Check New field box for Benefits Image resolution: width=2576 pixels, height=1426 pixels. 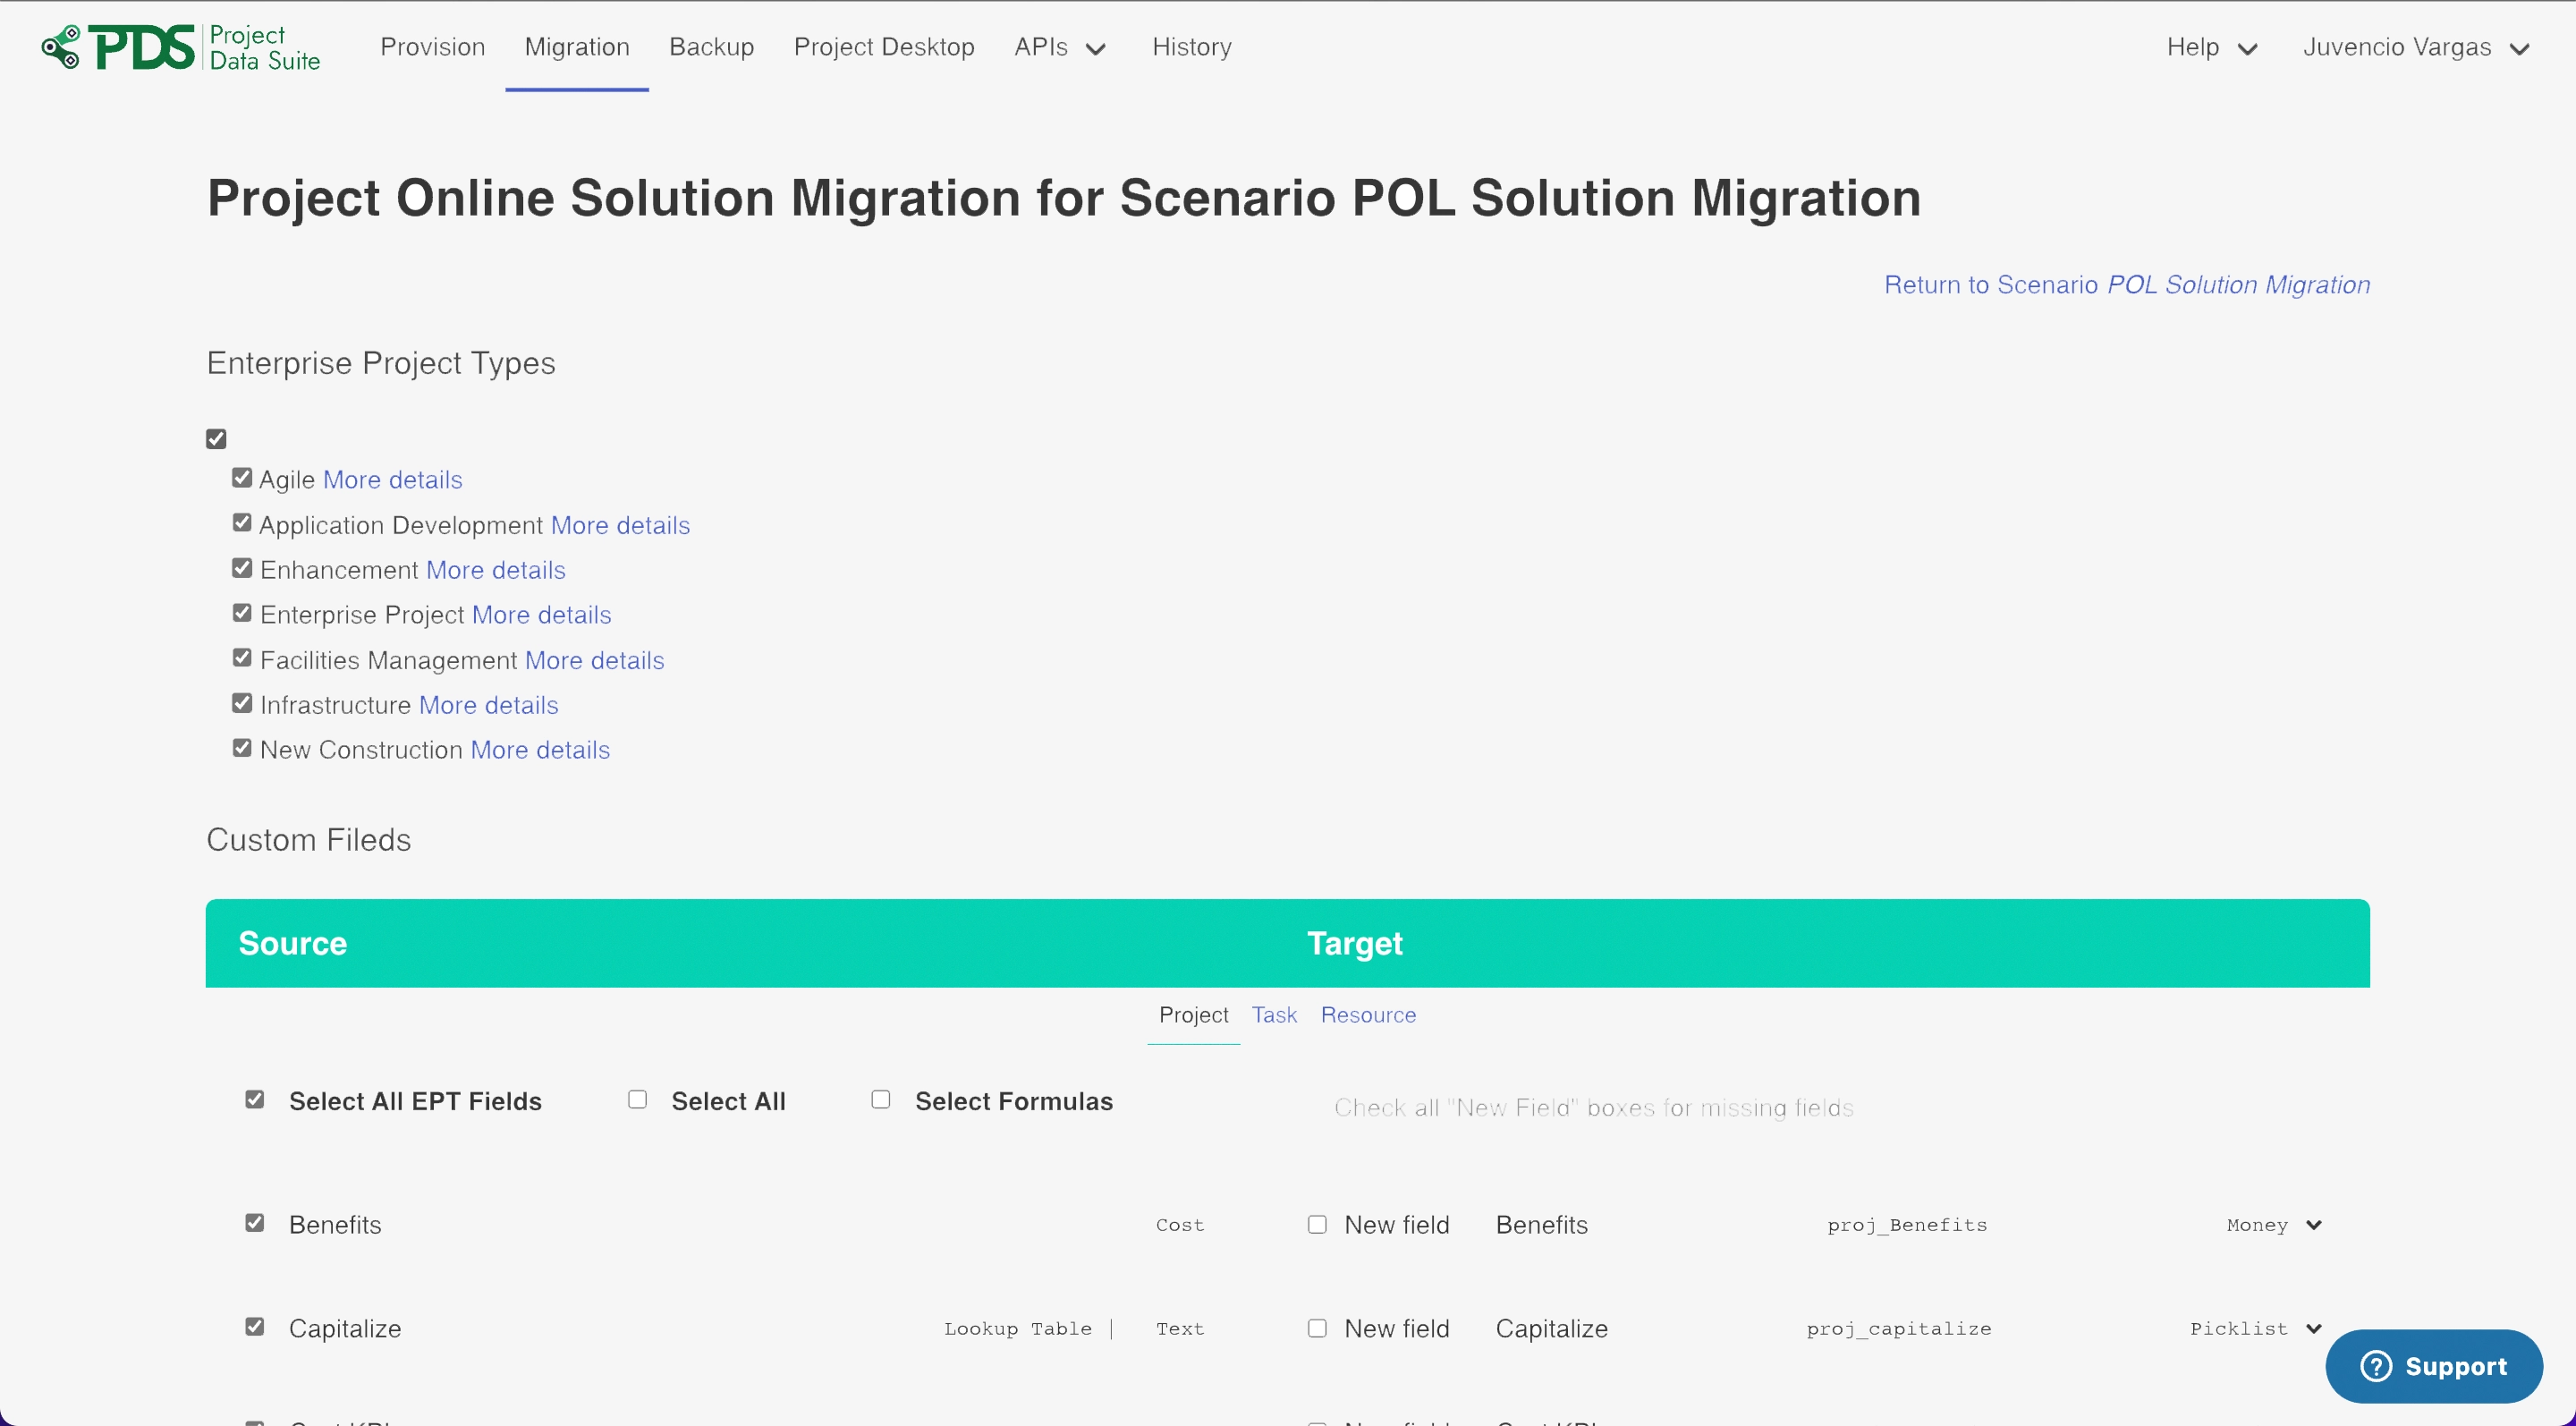point(1317,1225)
